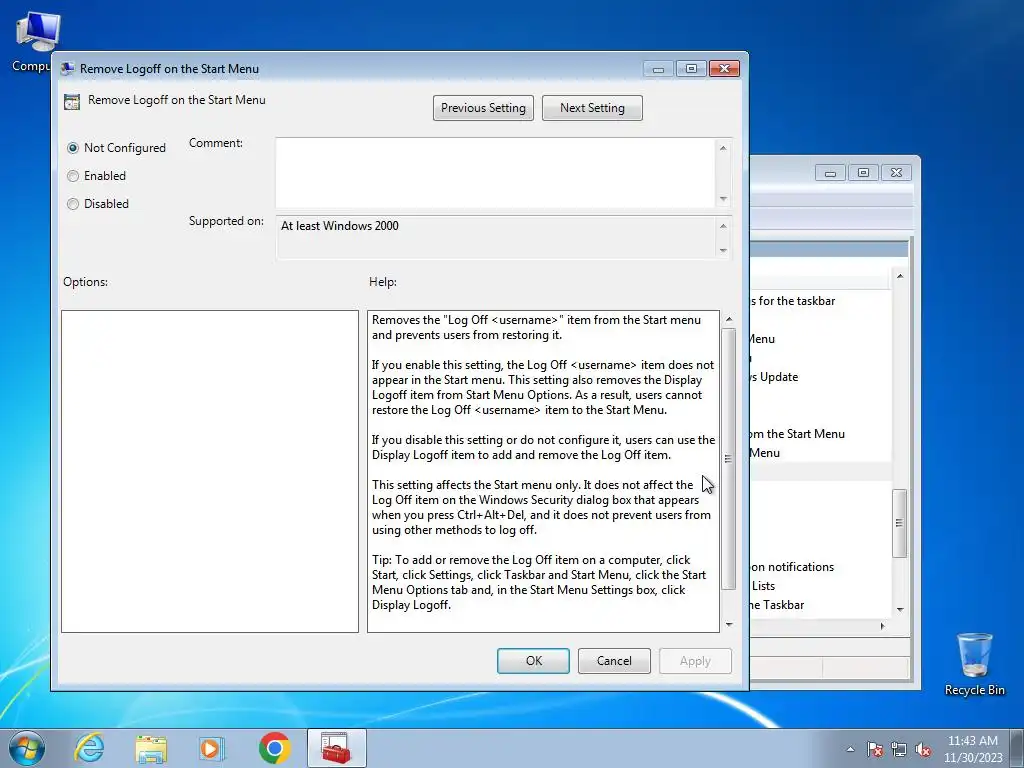
Task: Open the clock showing 11:43 AM
Action: pos(972,749)
